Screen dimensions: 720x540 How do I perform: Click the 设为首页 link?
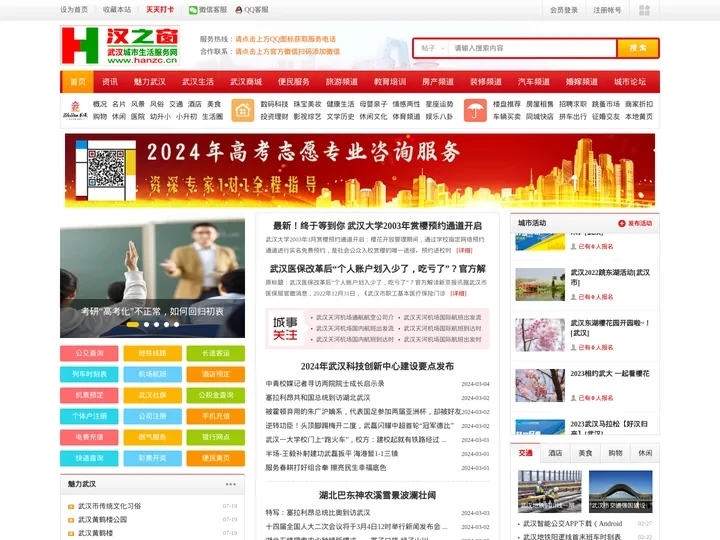pos(73,10)
